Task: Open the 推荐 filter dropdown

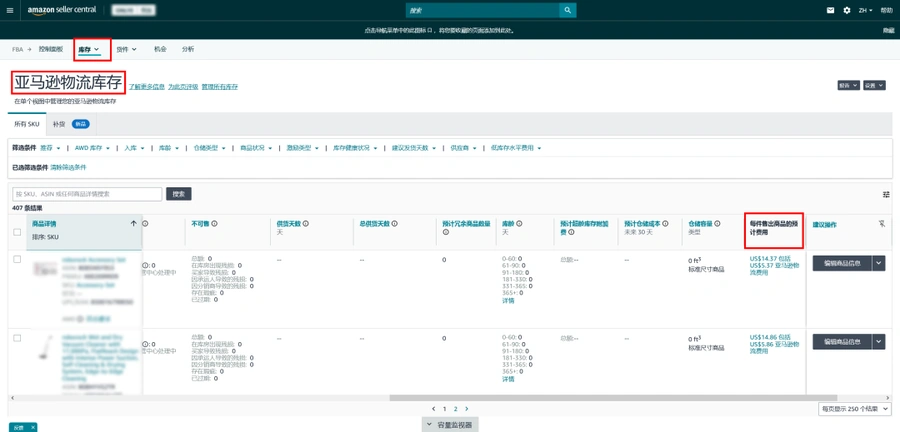Action: 50,148
